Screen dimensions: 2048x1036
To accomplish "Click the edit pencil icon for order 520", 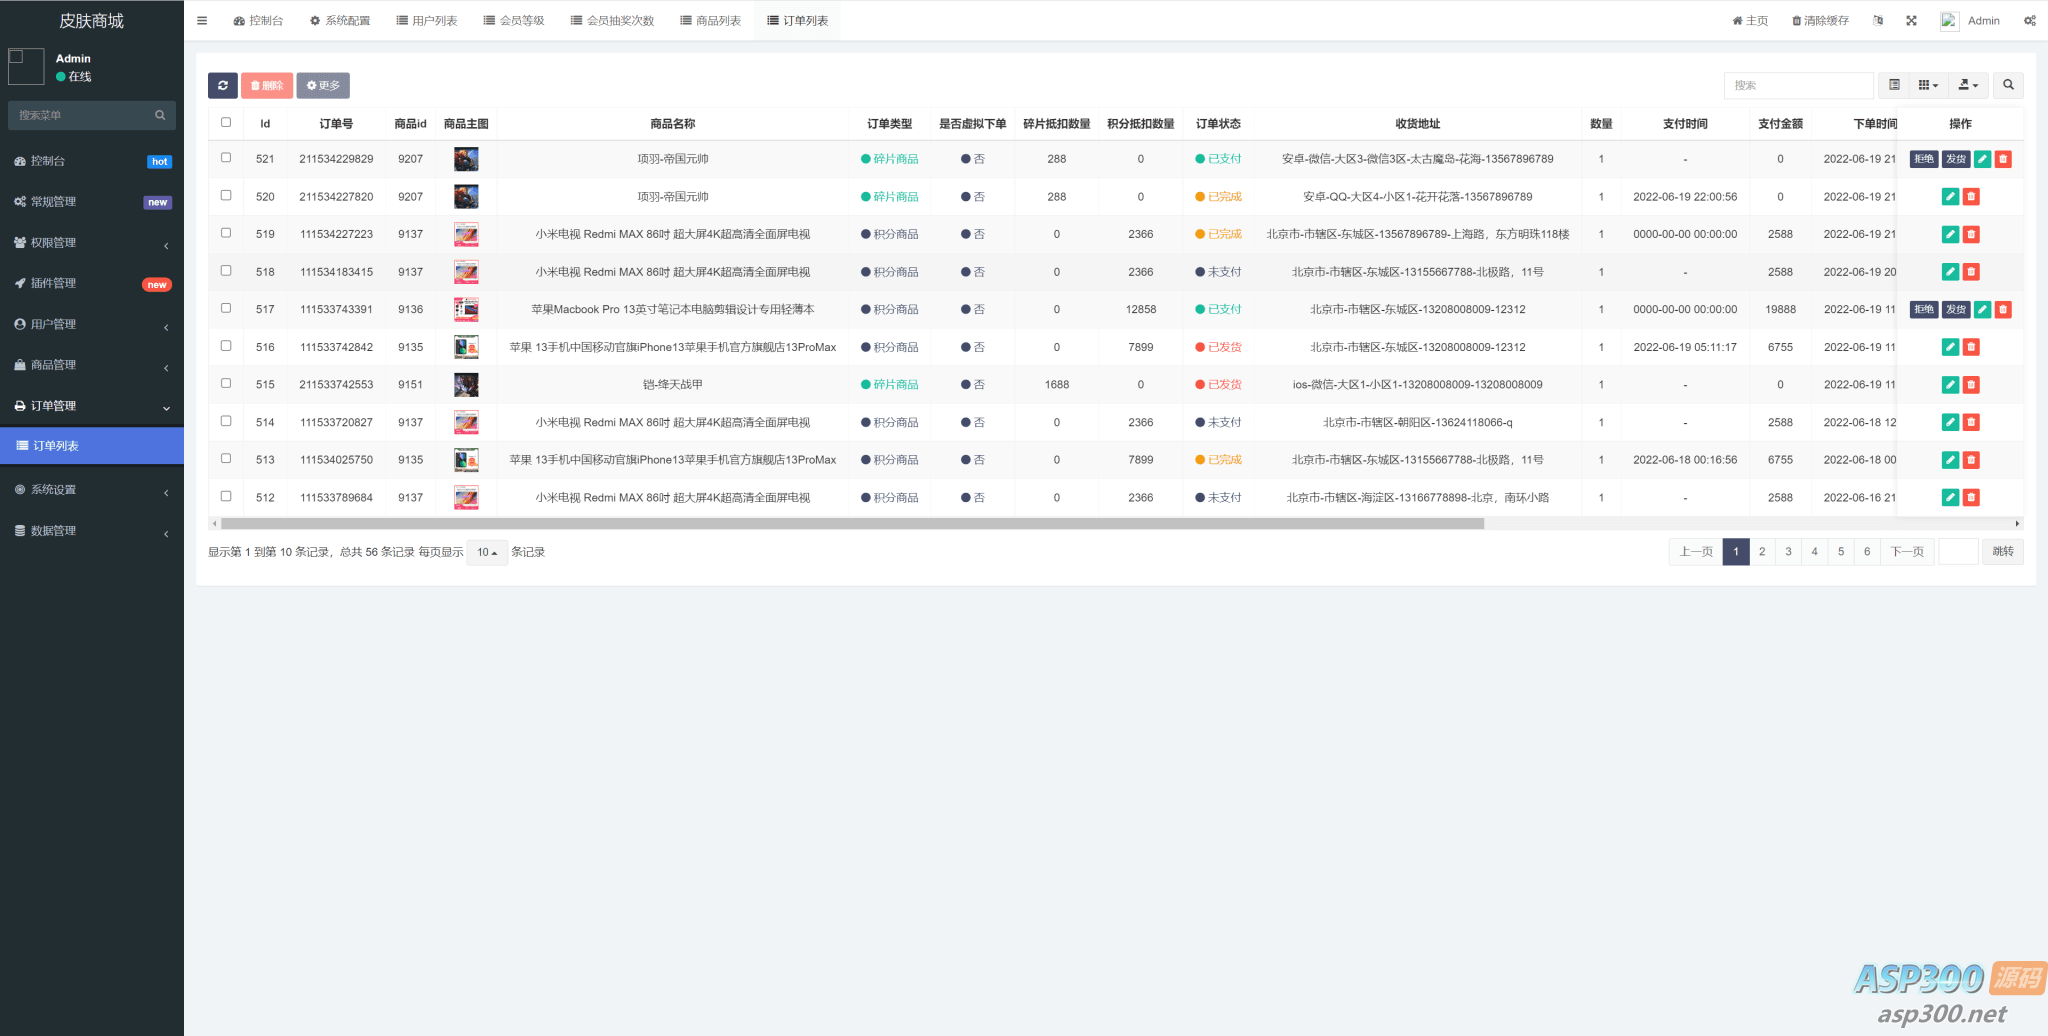I will [x=1949, y=197].
